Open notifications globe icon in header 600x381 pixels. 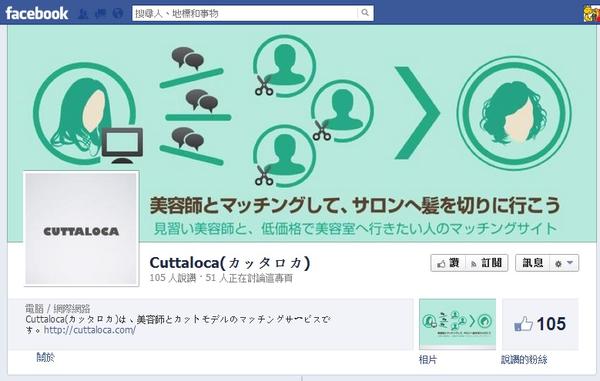pos(118,14)
